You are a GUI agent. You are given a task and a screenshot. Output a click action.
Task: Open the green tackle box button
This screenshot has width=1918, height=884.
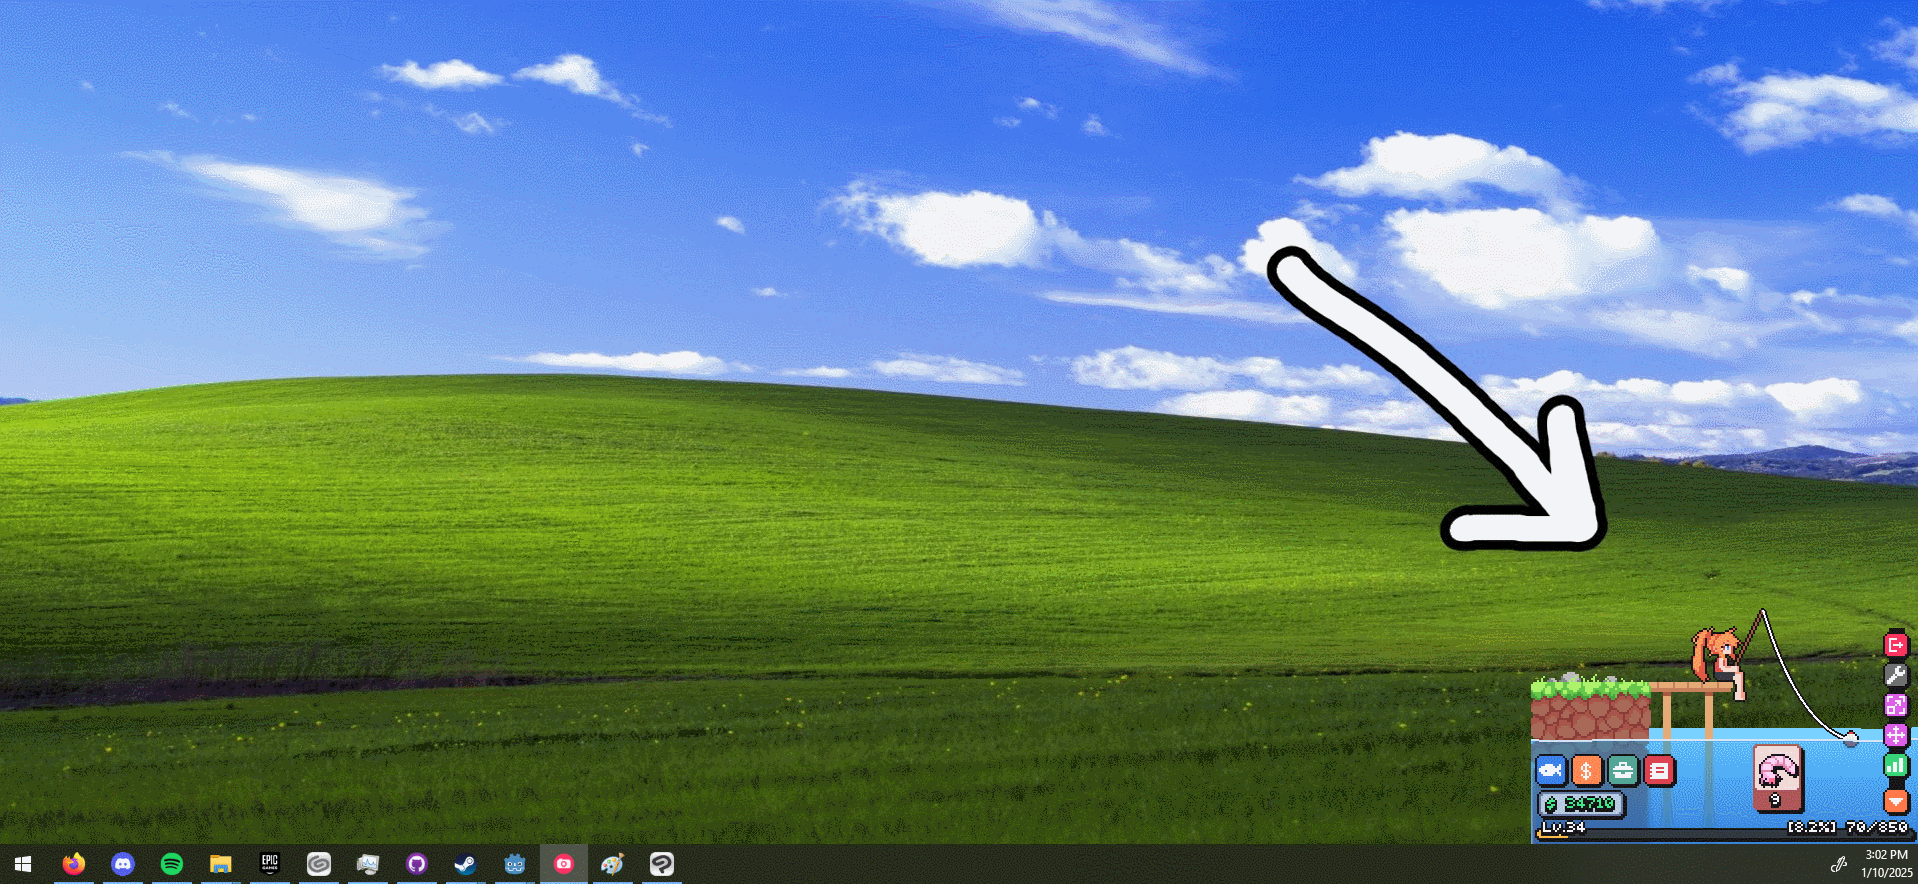1622,770
